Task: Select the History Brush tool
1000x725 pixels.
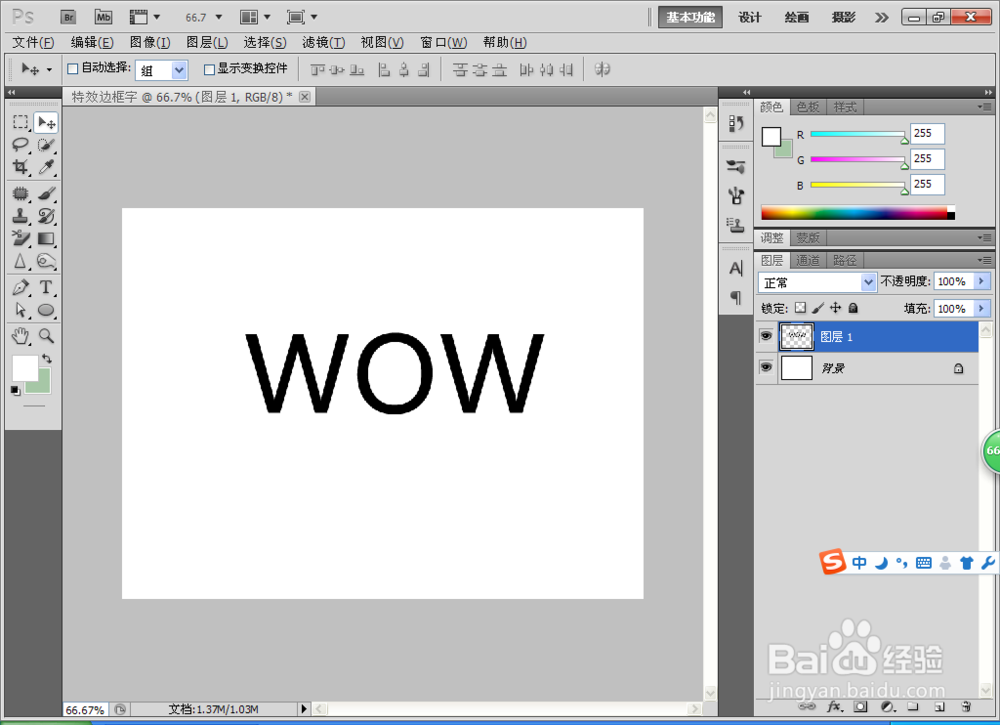Action: (x=47, y=216)
